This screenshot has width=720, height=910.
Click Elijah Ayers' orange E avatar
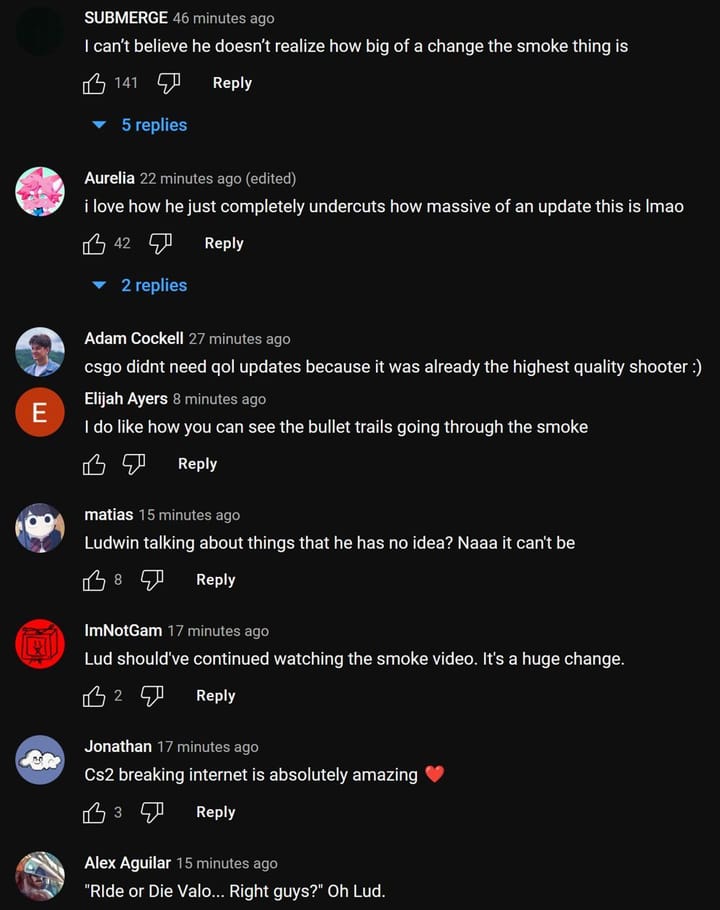pyautogui.click(x=40, y=412)
